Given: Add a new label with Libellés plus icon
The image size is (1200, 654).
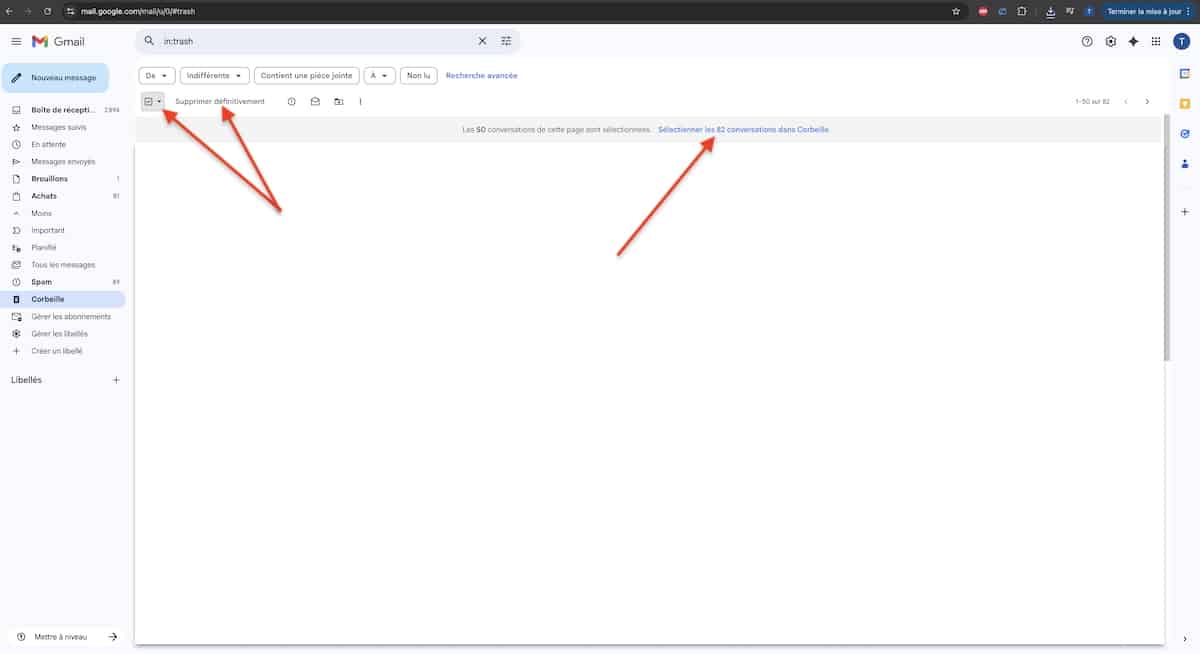Looking at the screenshot, I should [x=116, y=380].
